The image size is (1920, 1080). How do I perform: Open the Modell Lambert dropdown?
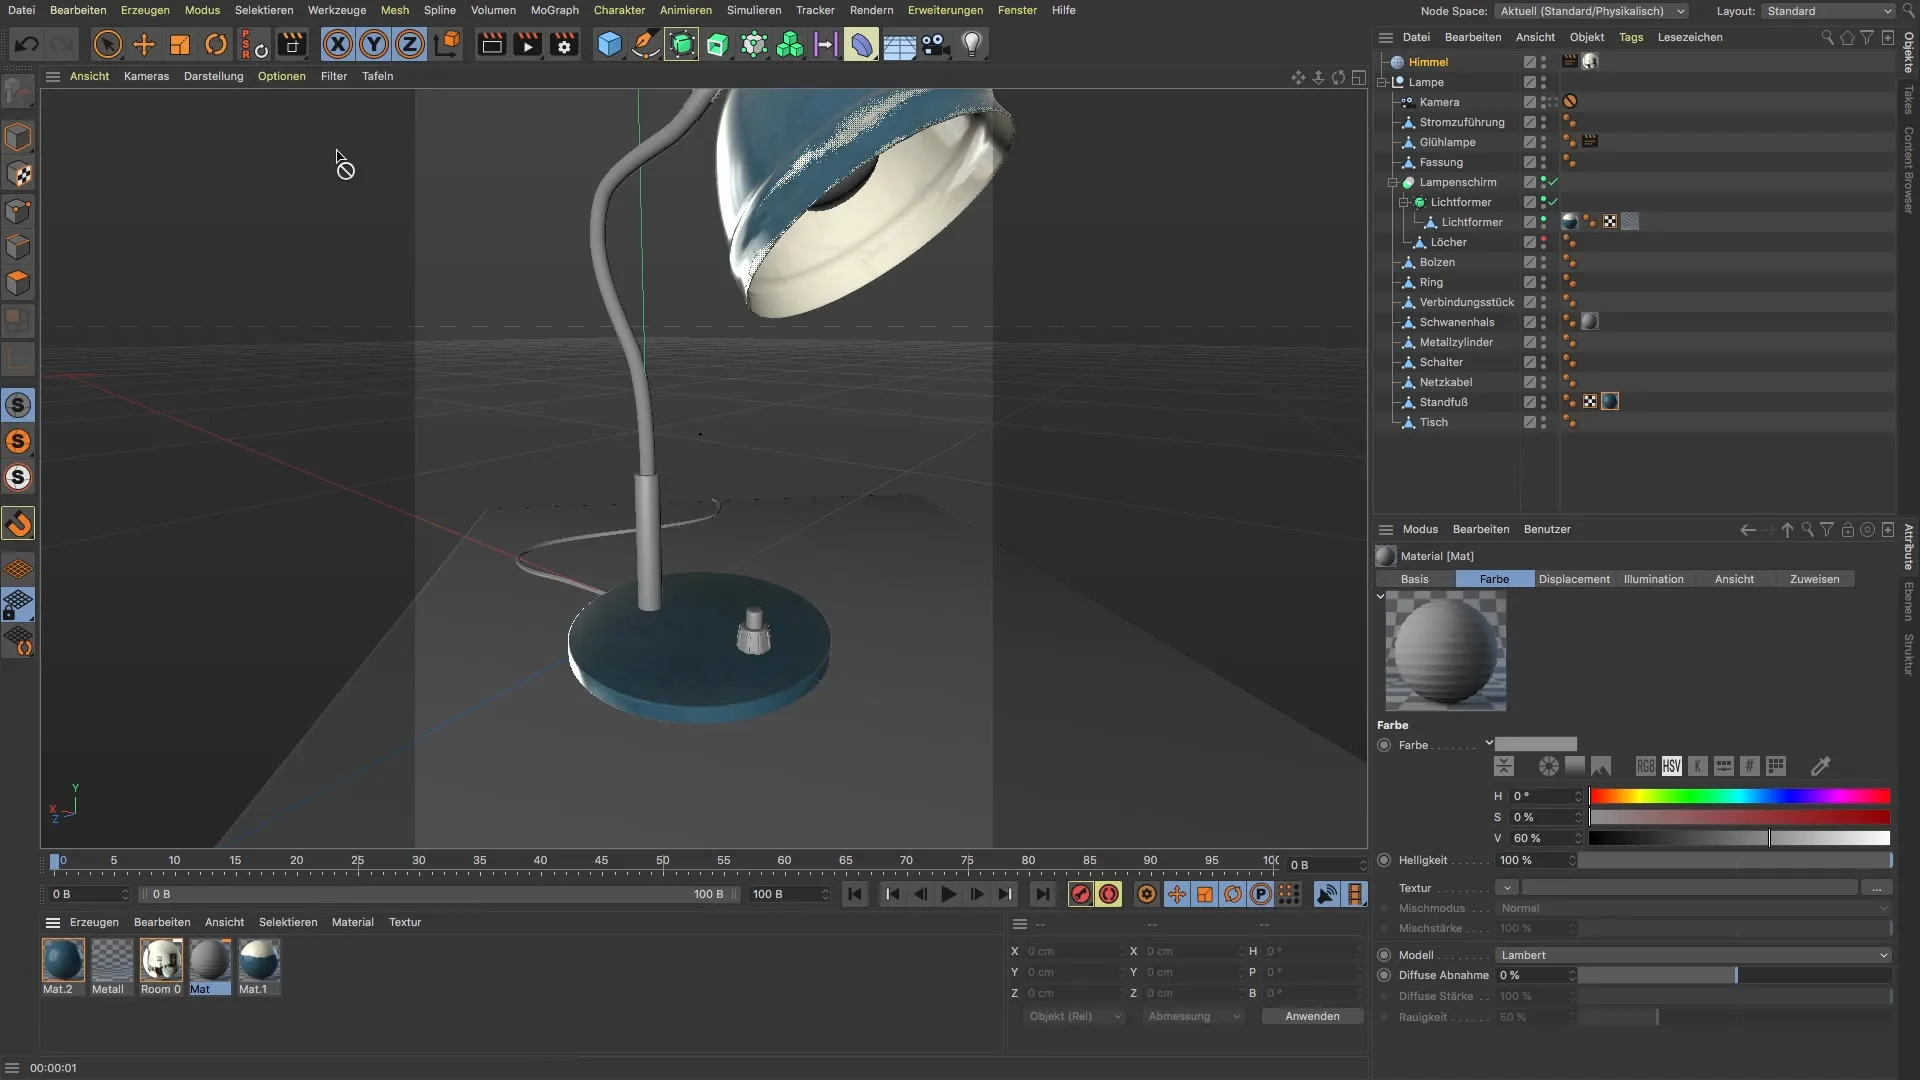point(1693,955)
